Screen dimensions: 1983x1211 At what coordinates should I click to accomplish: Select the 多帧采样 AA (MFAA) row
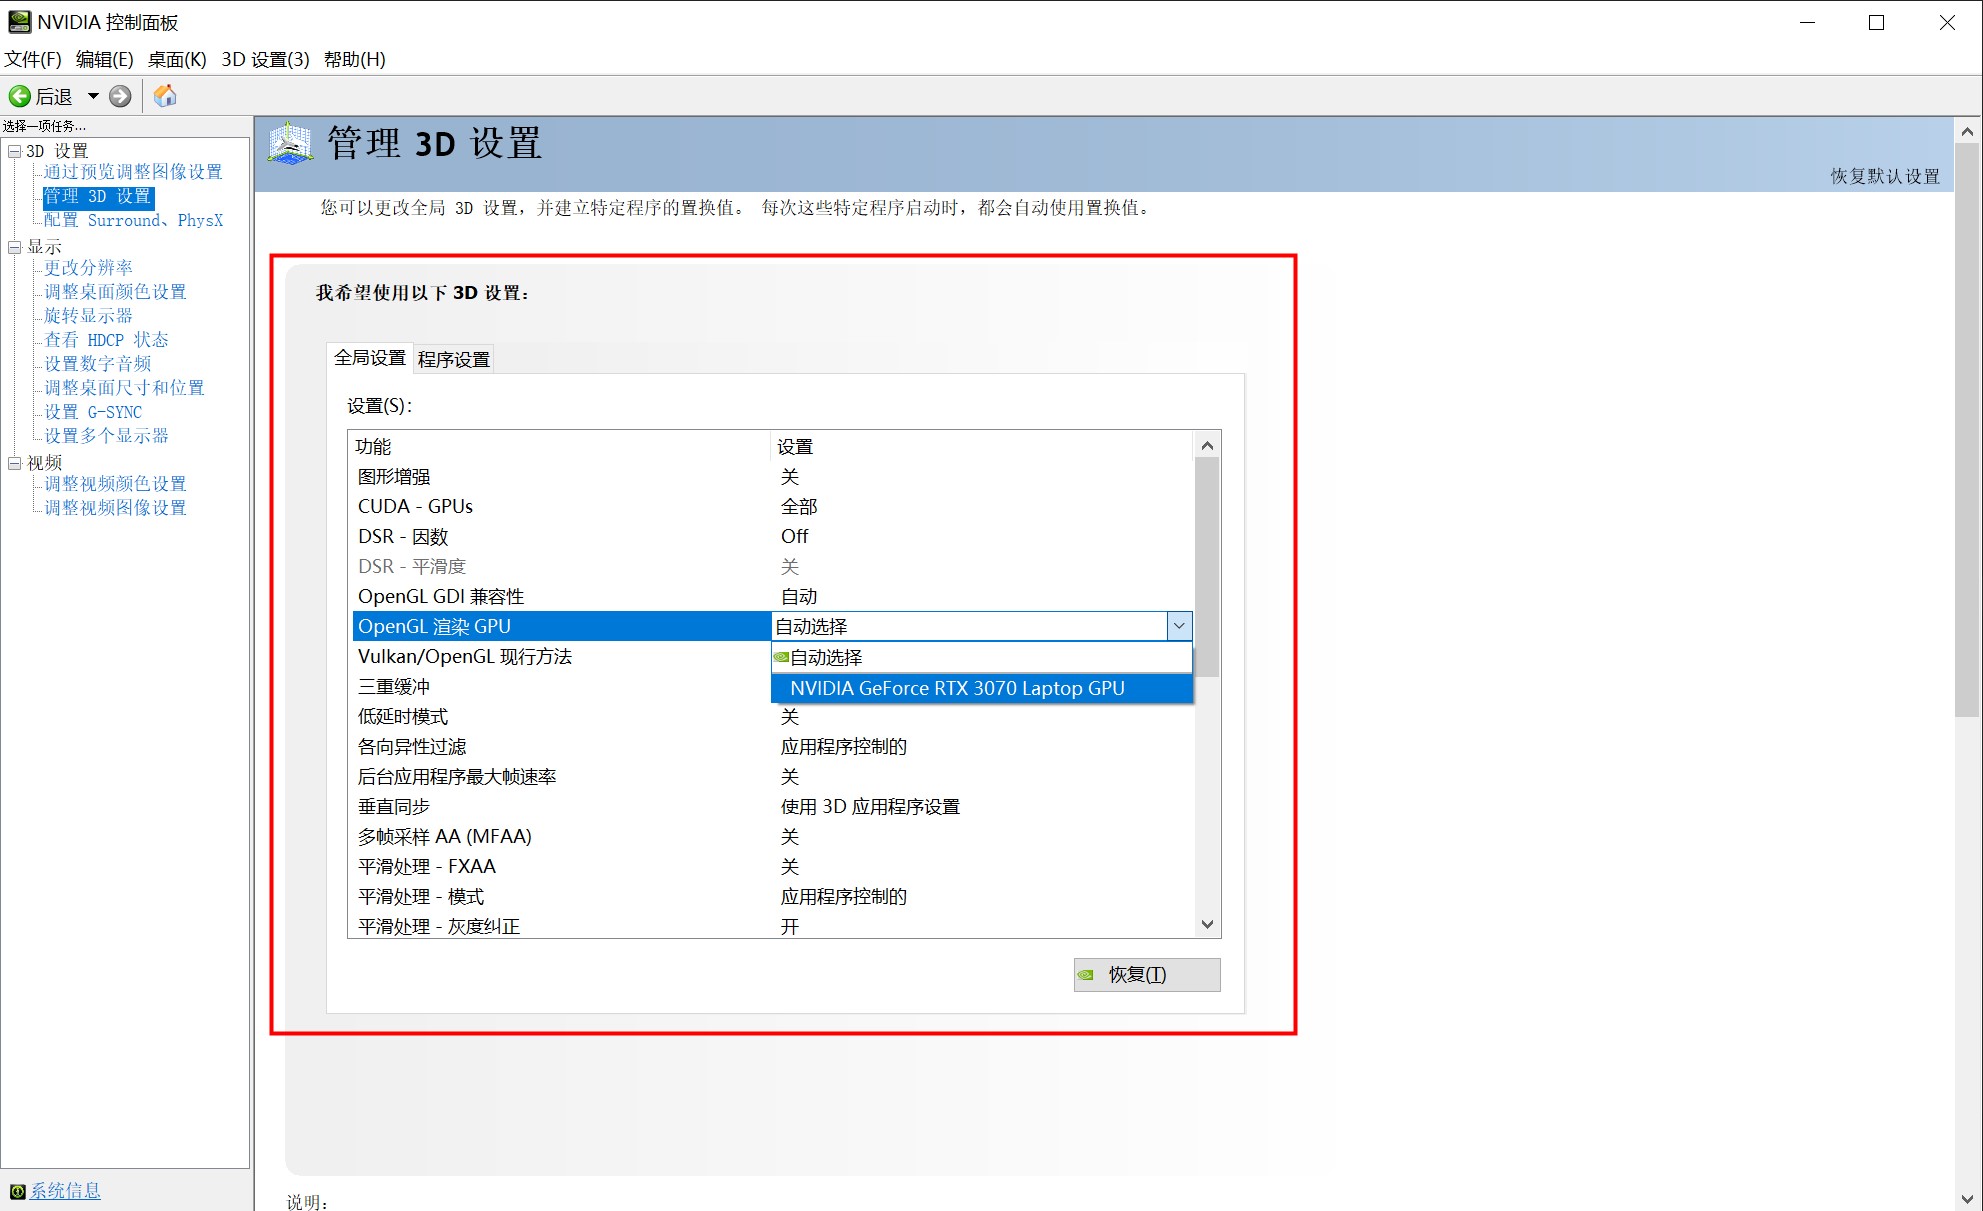point(771,837)
